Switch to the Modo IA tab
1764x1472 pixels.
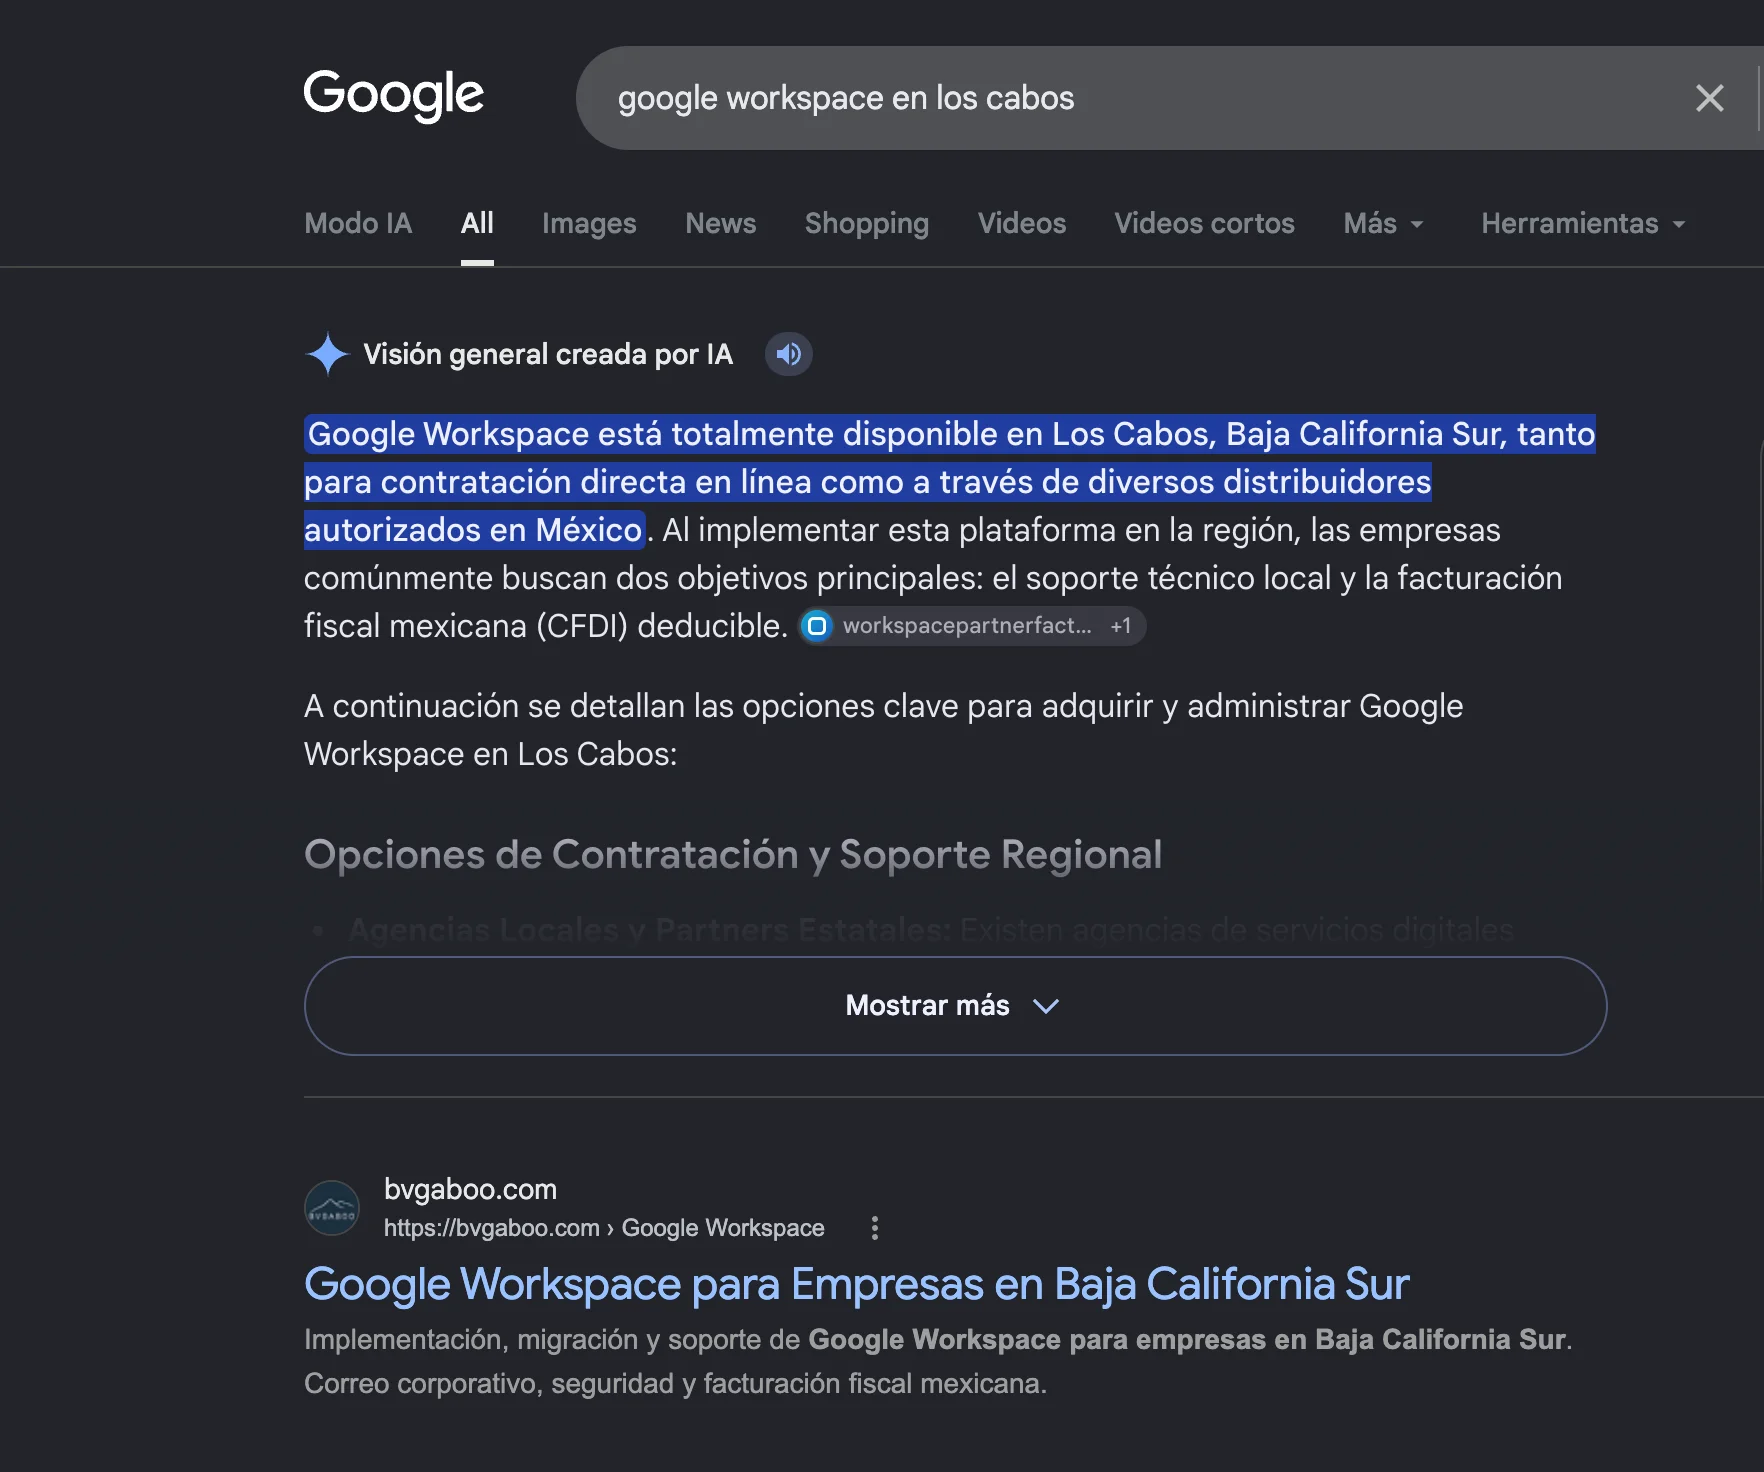(358, 223)
